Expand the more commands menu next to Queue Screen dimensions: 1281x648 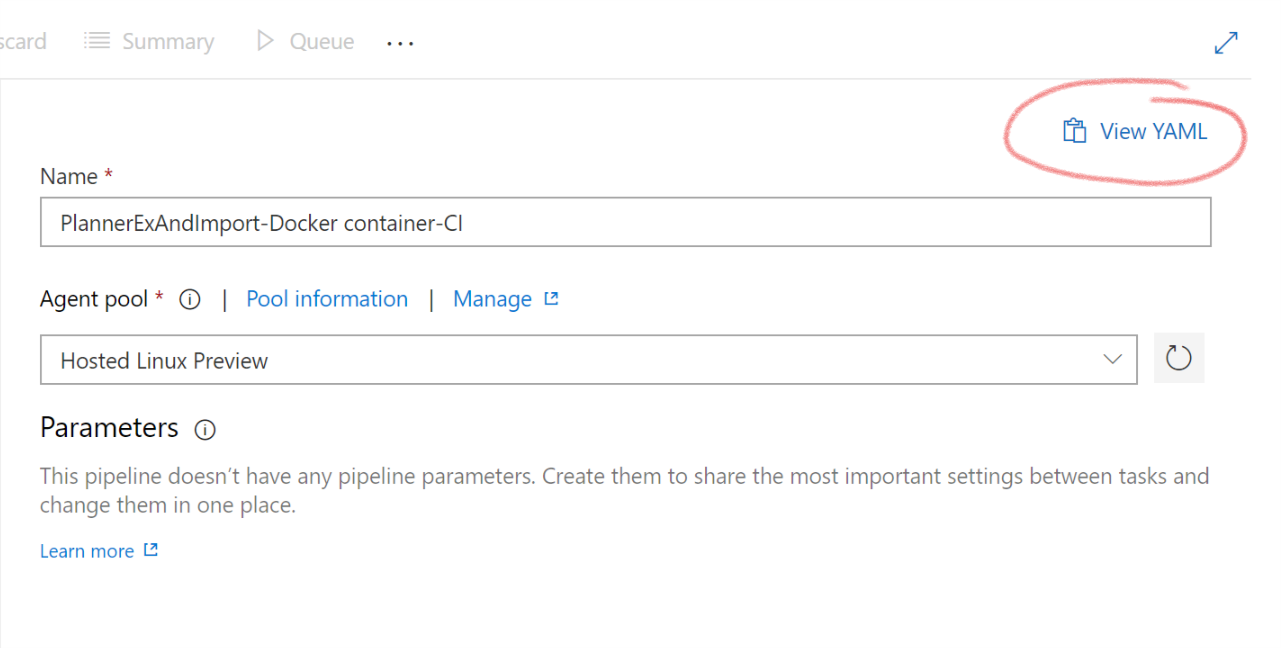click(400, 42)
